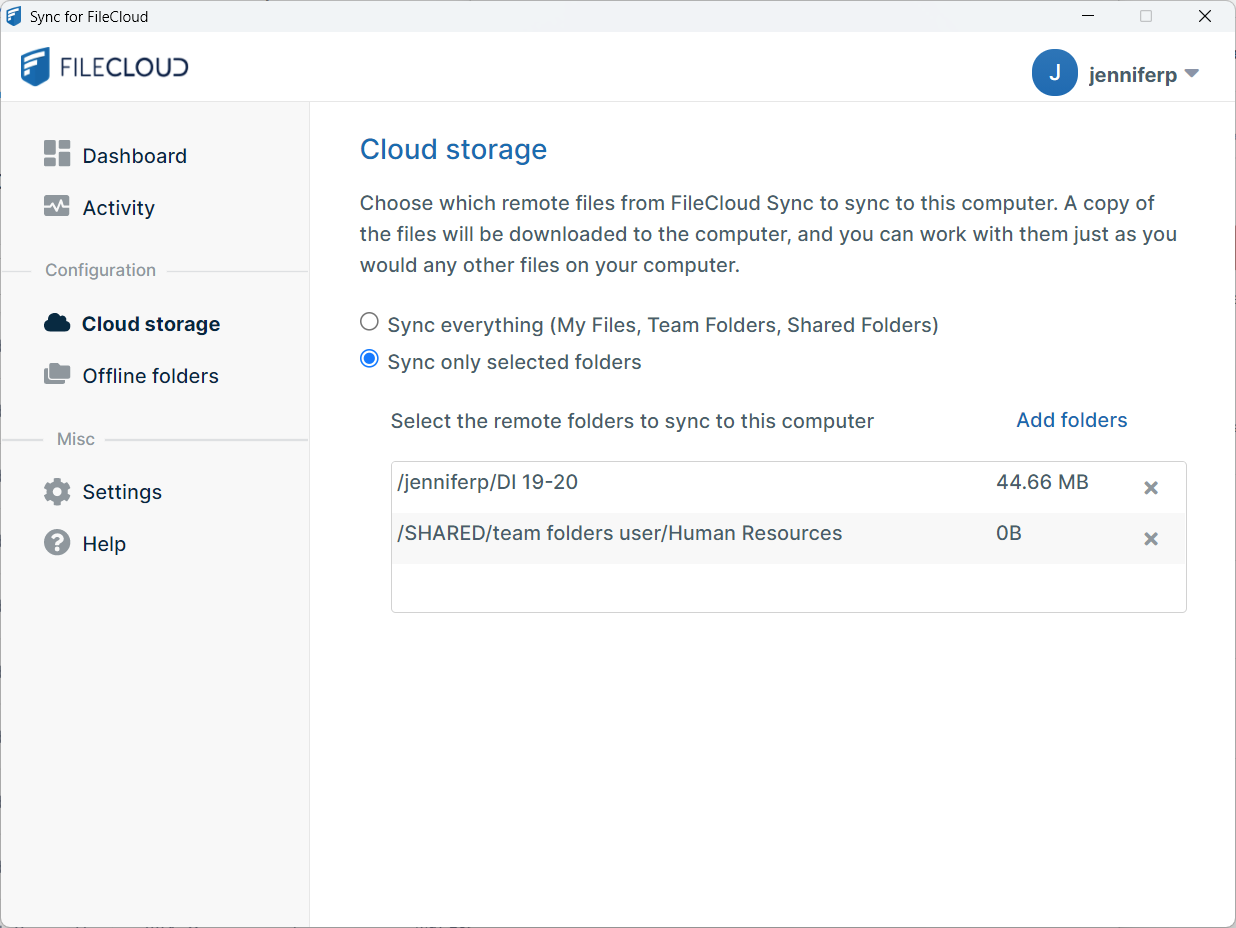Viewport: 1236px width, 928px height.
Task: Click the Cloud storage cloud icon
Action: click(x=57, y=323)
